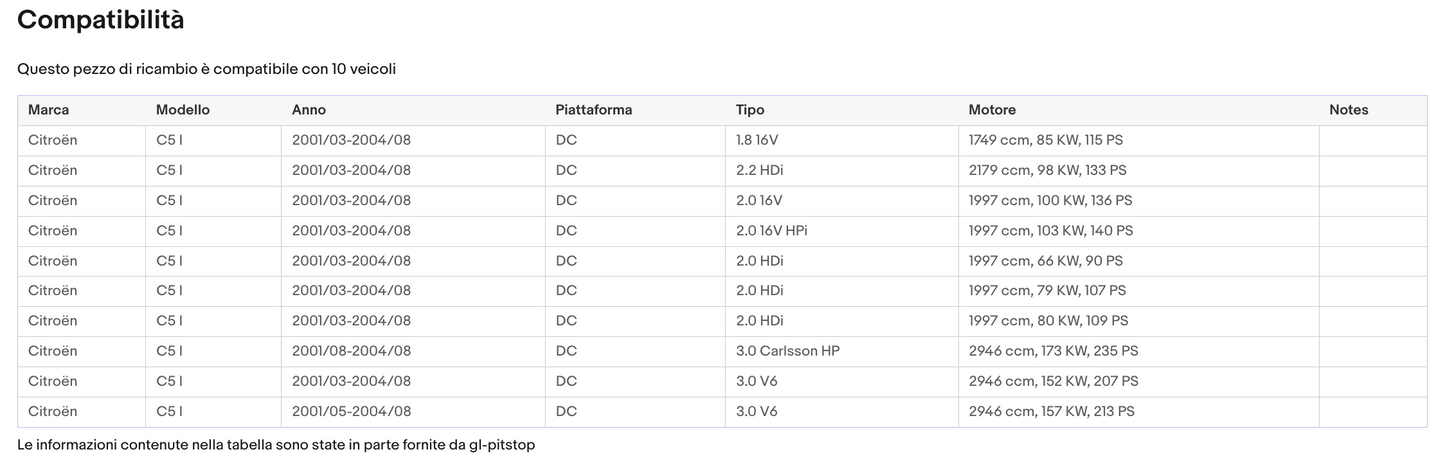Click the Piattaforma column header

594,110
